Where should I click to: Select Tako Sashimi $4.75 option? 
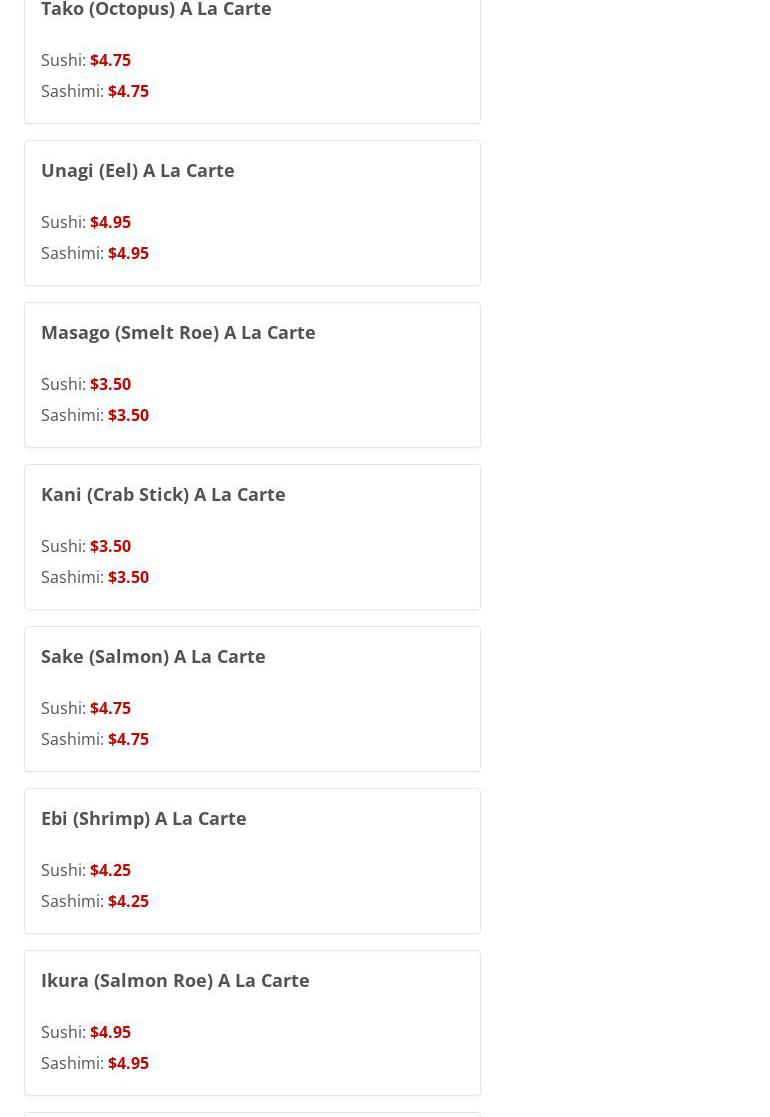click(128, 91)
